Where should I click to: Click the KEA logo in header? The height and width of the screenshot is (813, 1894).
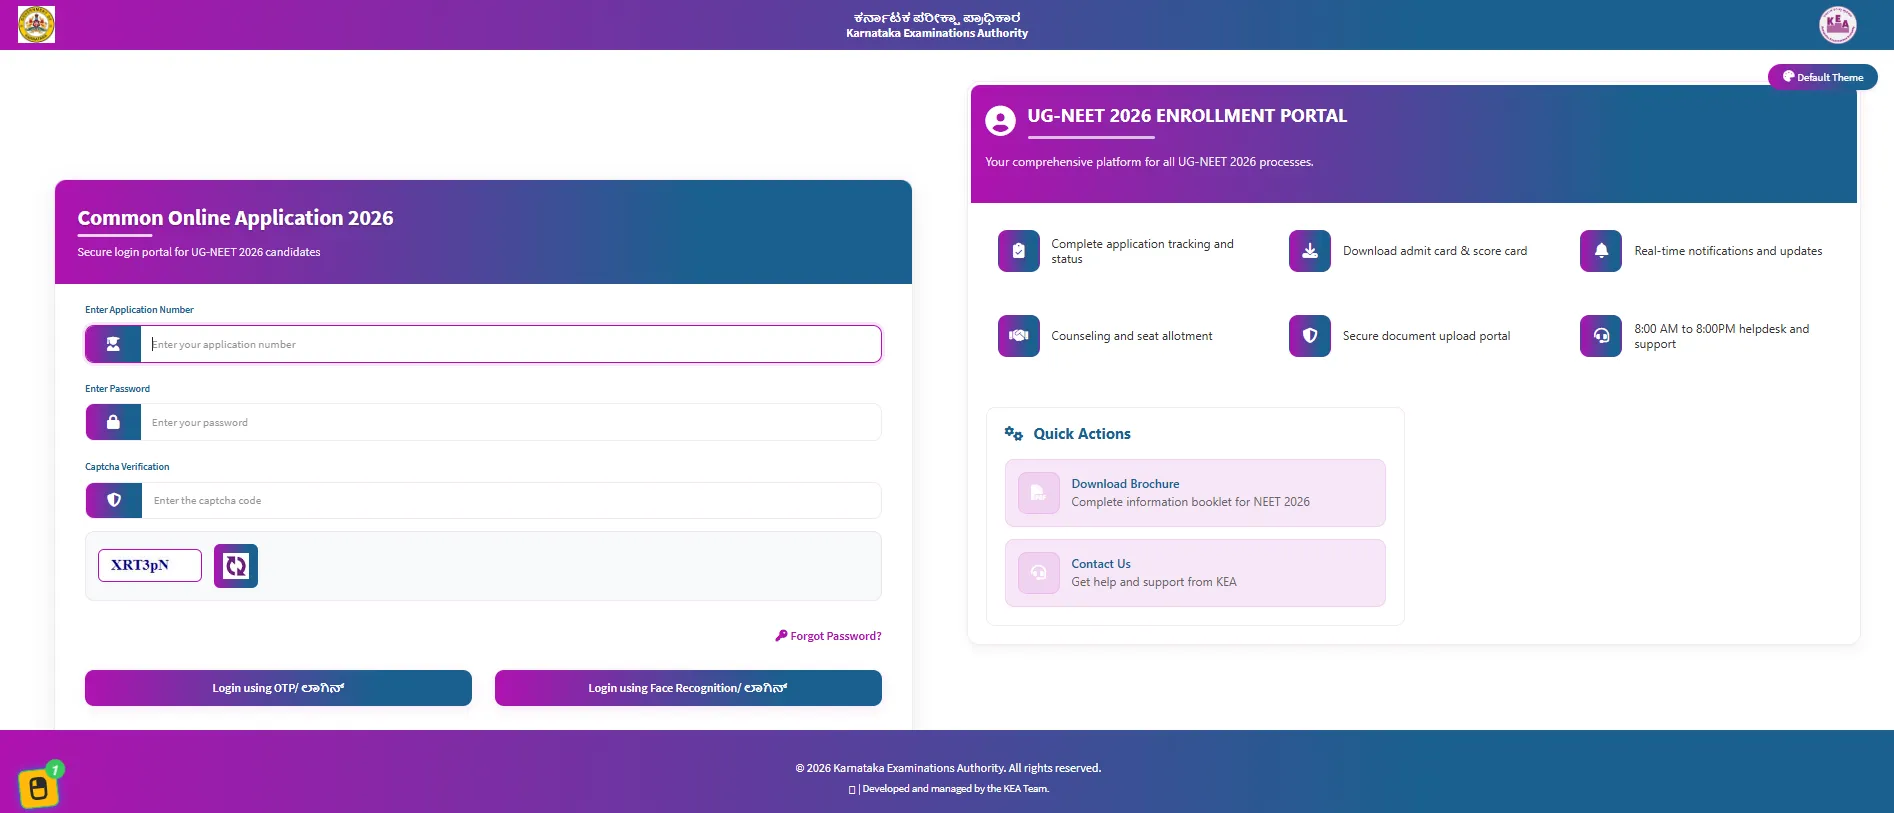(x=1837, y=24)
